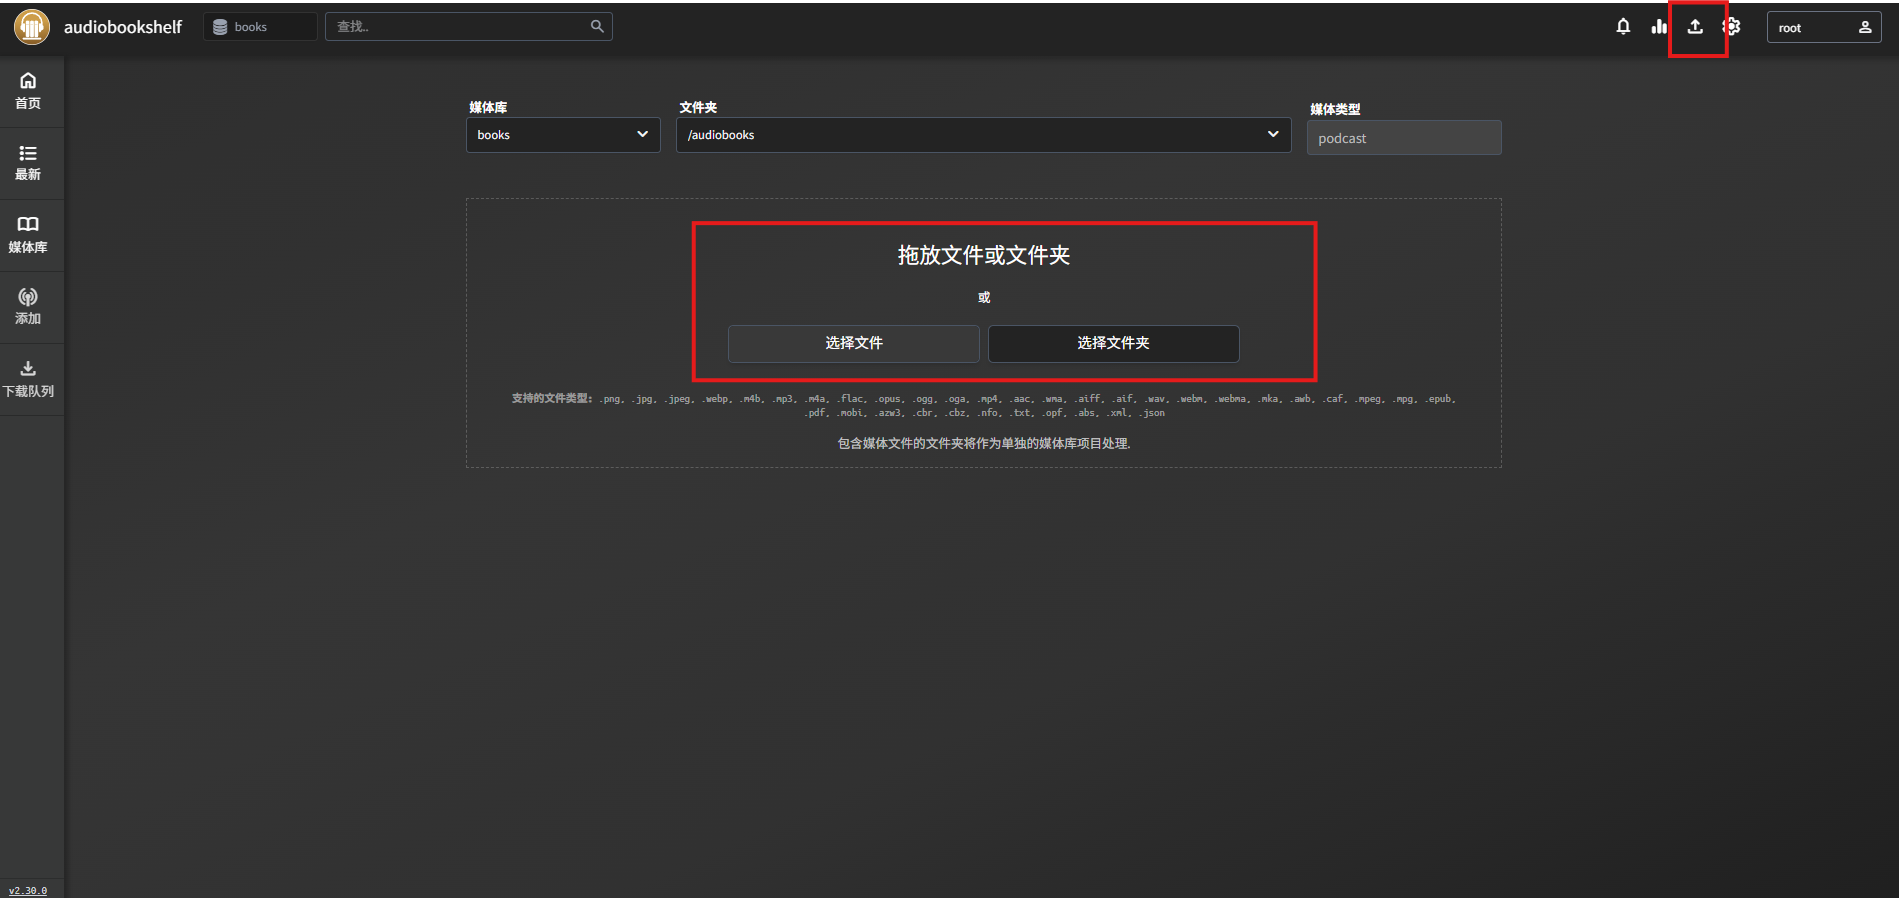The image size is (1899, 898).
Task: Click the audiobookshelf logo icon
Action: pyautogui.click(x=32, y=27)
